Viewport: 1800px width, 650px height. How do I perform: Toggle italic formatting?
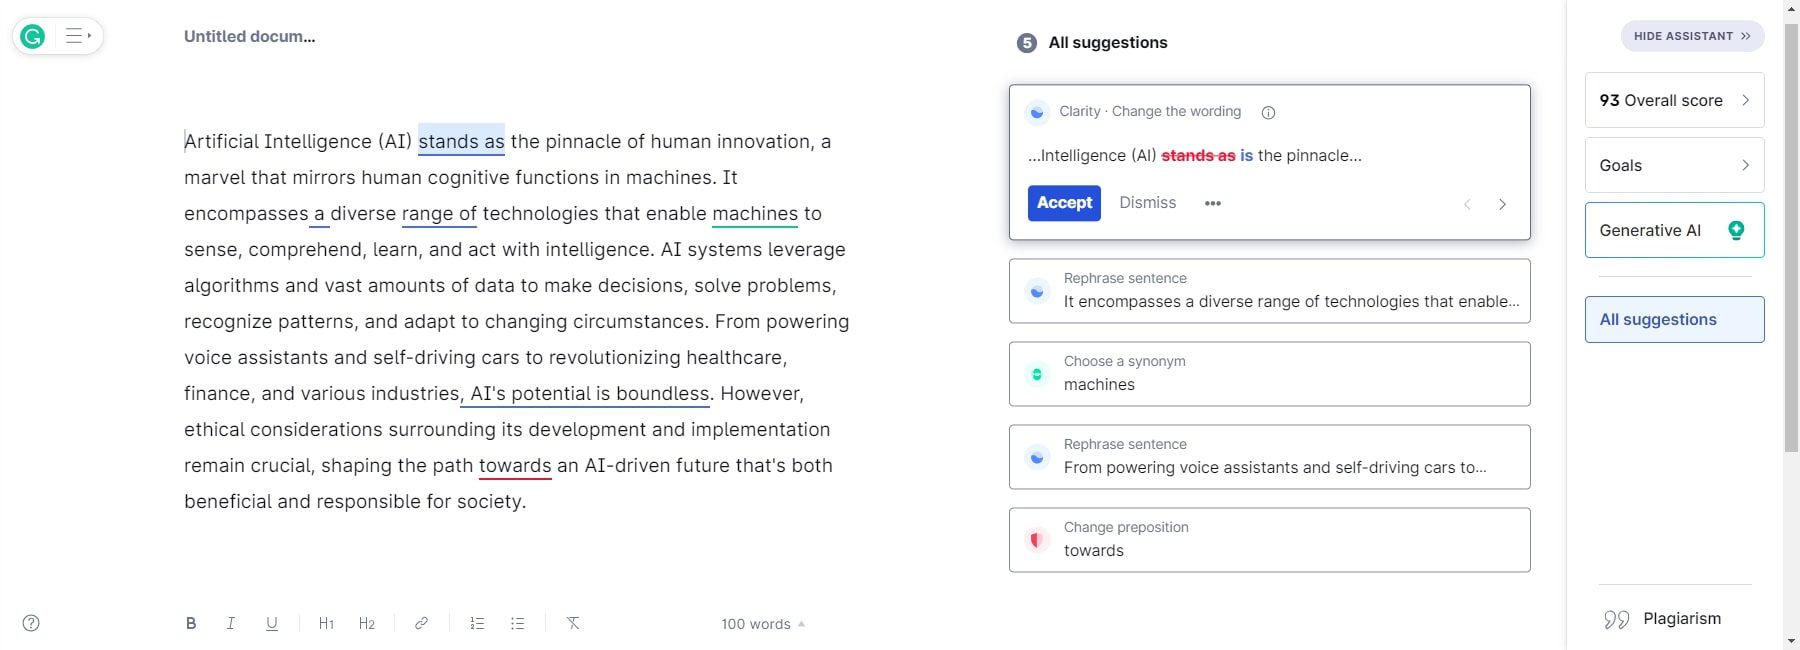tap(231, 623)
